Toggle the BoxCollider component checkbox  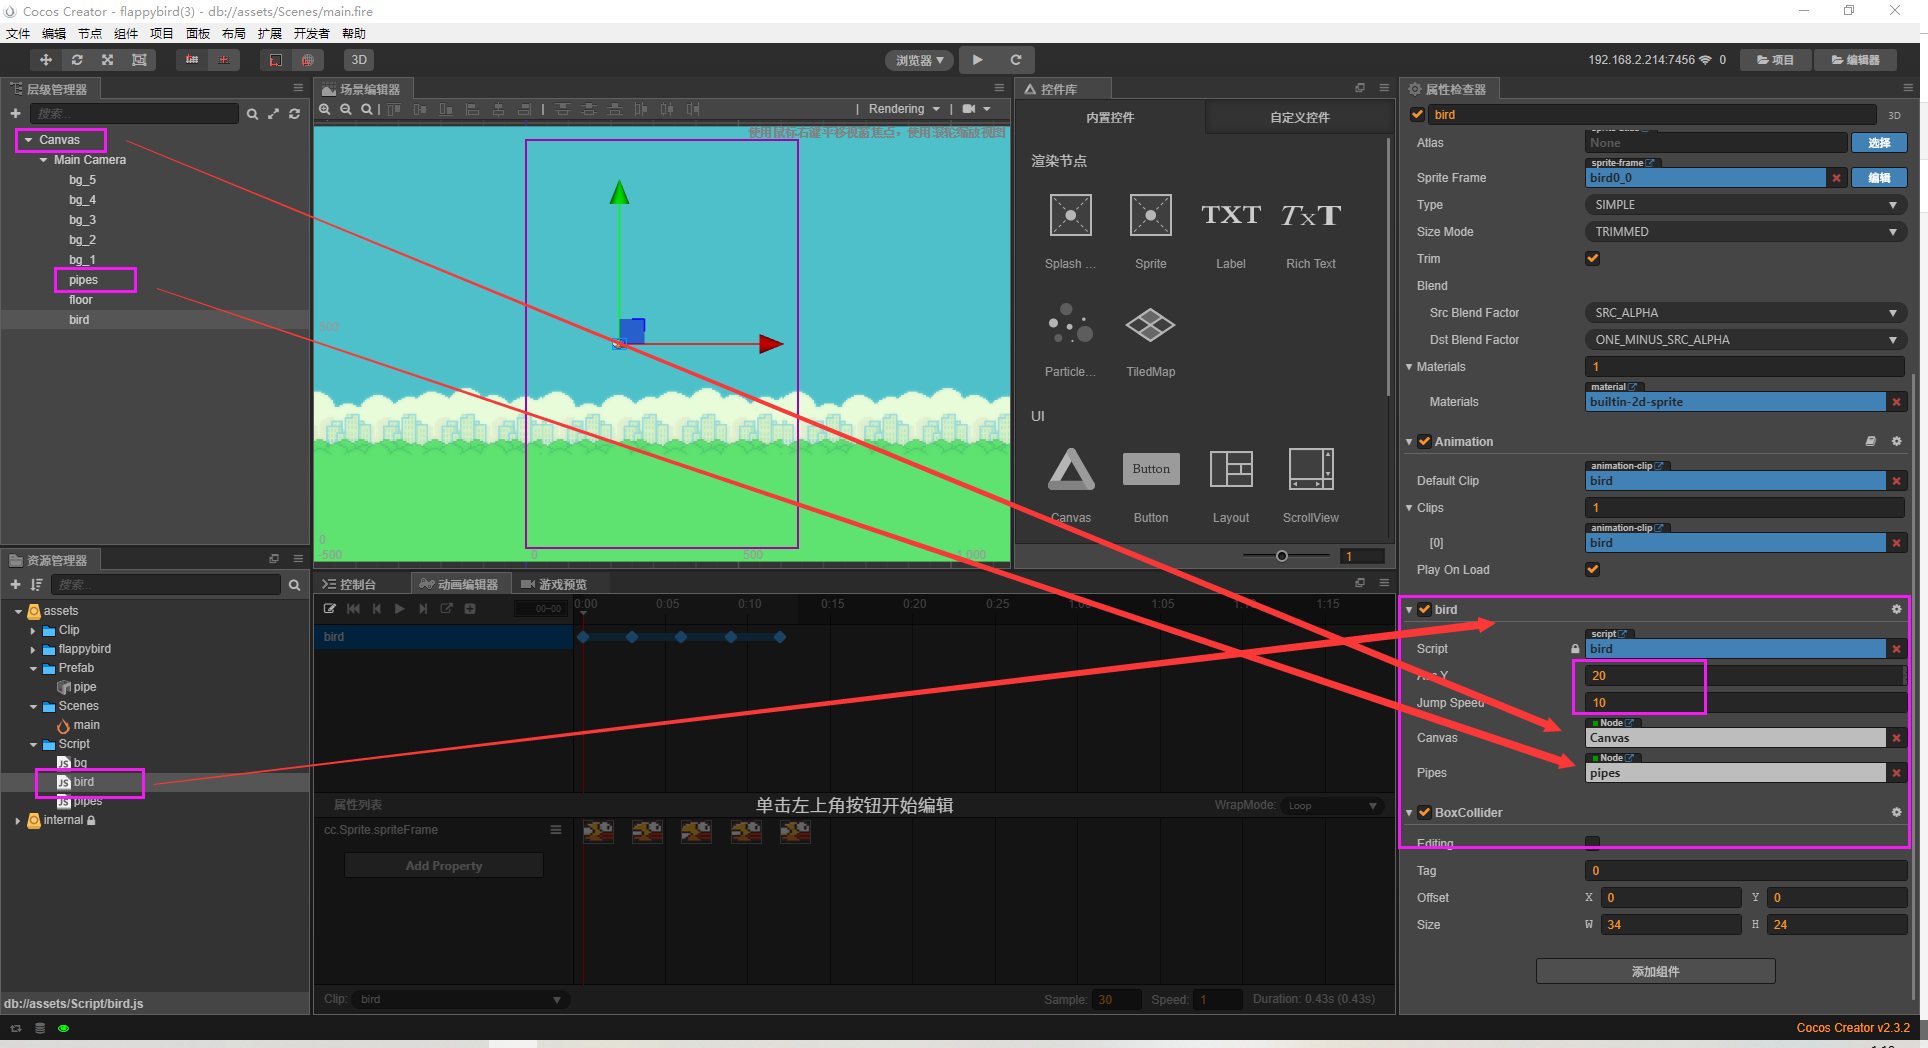1424,812
